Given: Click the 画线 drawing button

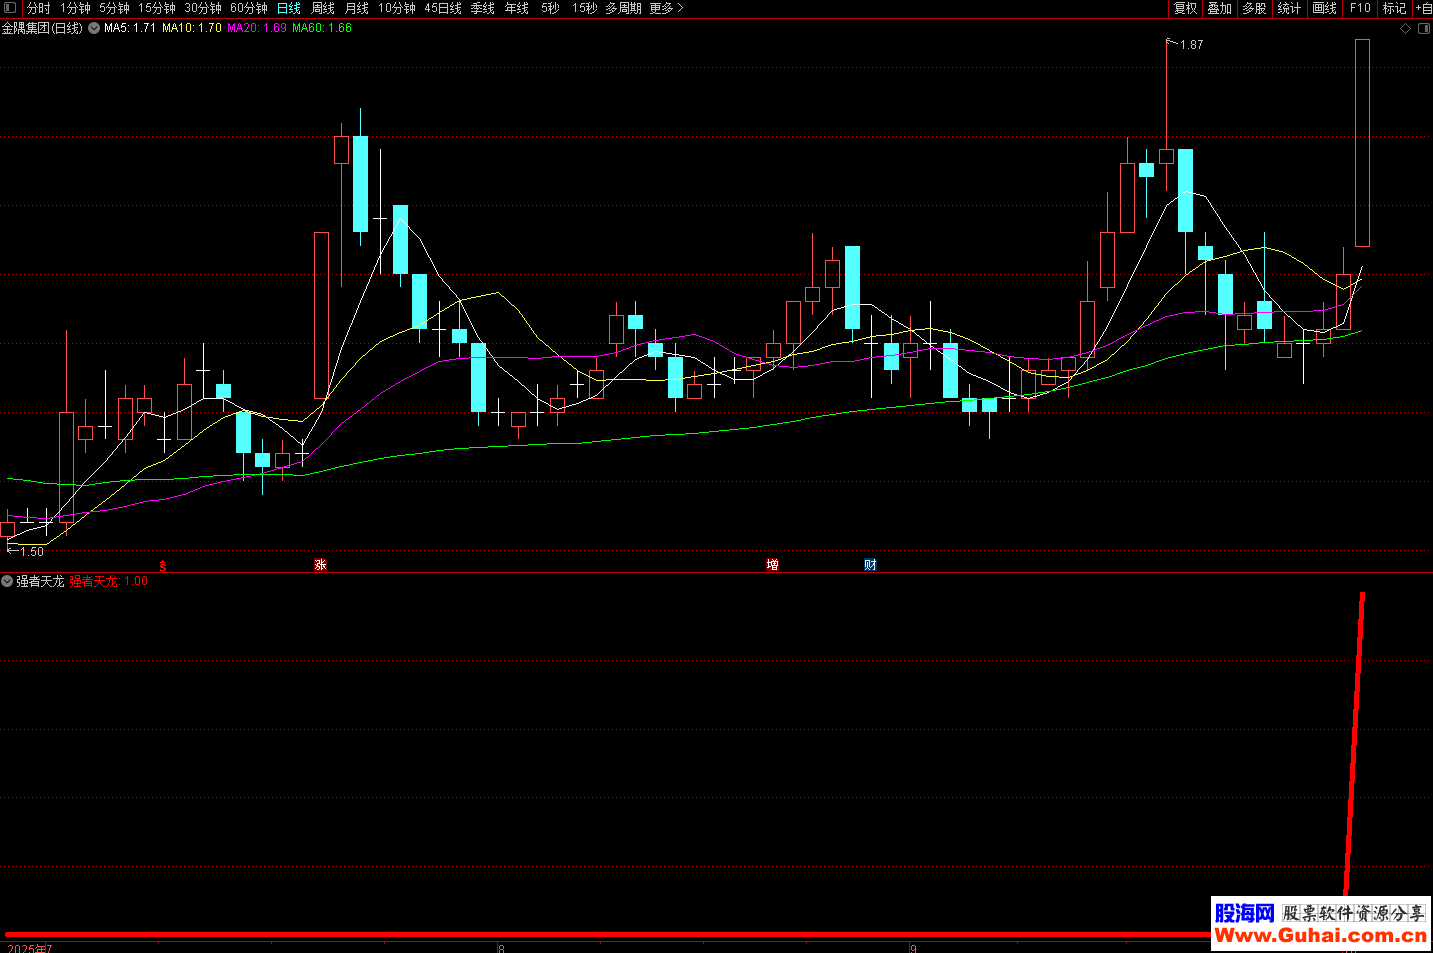Looking at the screenshot, I should click(1324, 8).
